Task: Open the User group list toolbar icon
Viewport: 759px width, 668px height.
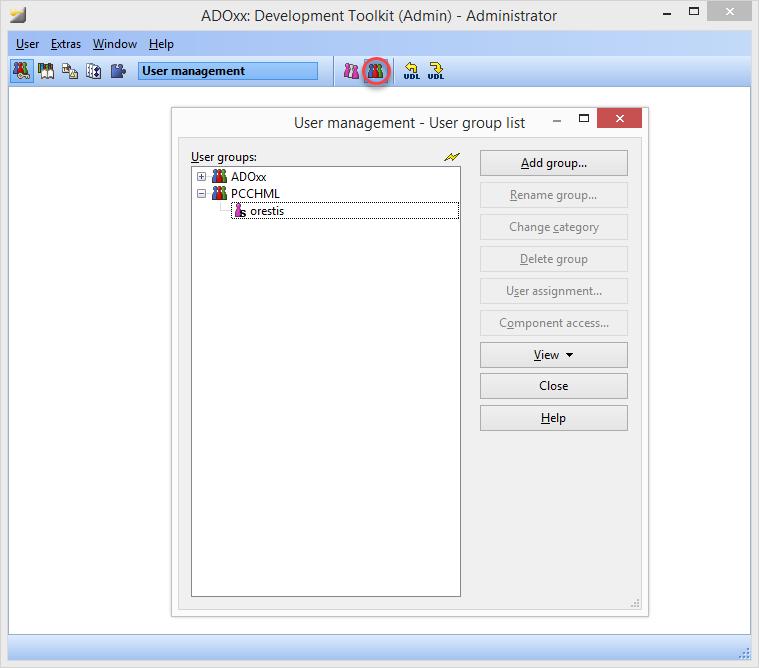Action: tap(376, 71)
